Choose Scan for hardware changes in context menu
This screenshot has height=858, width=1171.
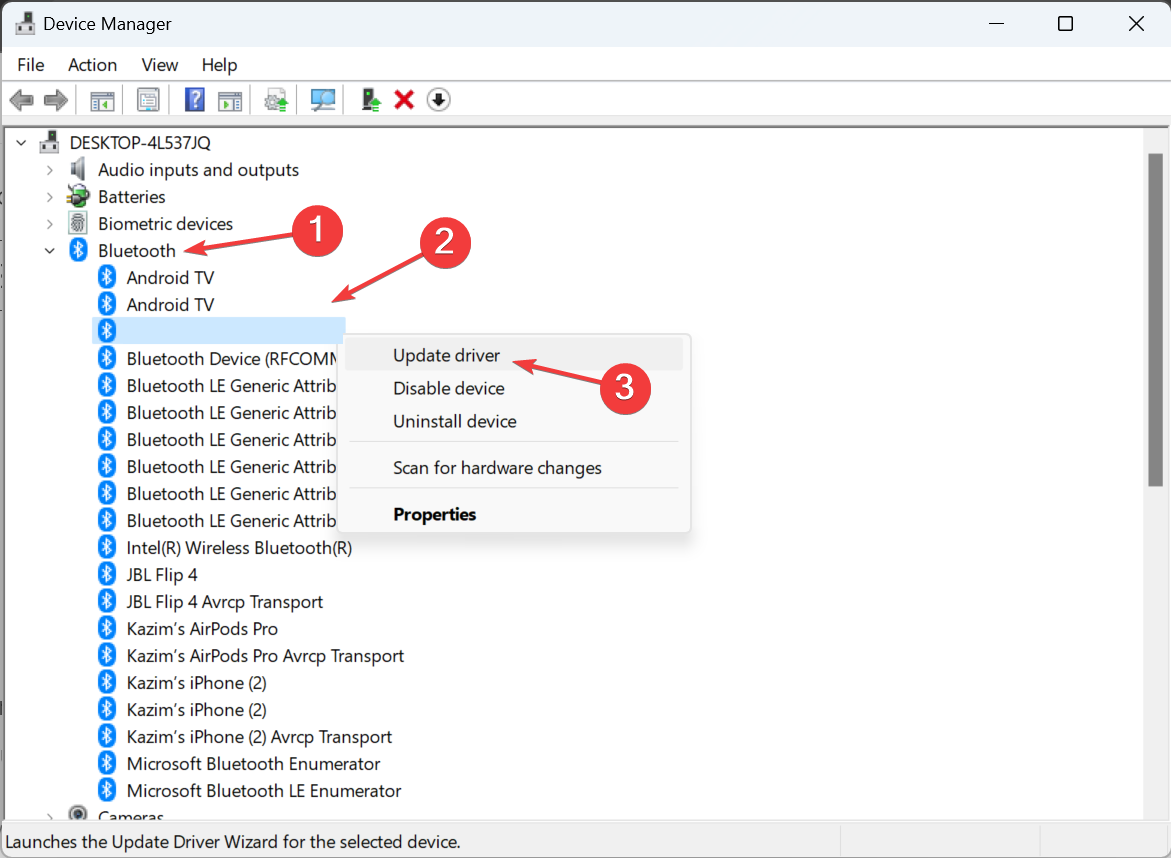(514, 468)
